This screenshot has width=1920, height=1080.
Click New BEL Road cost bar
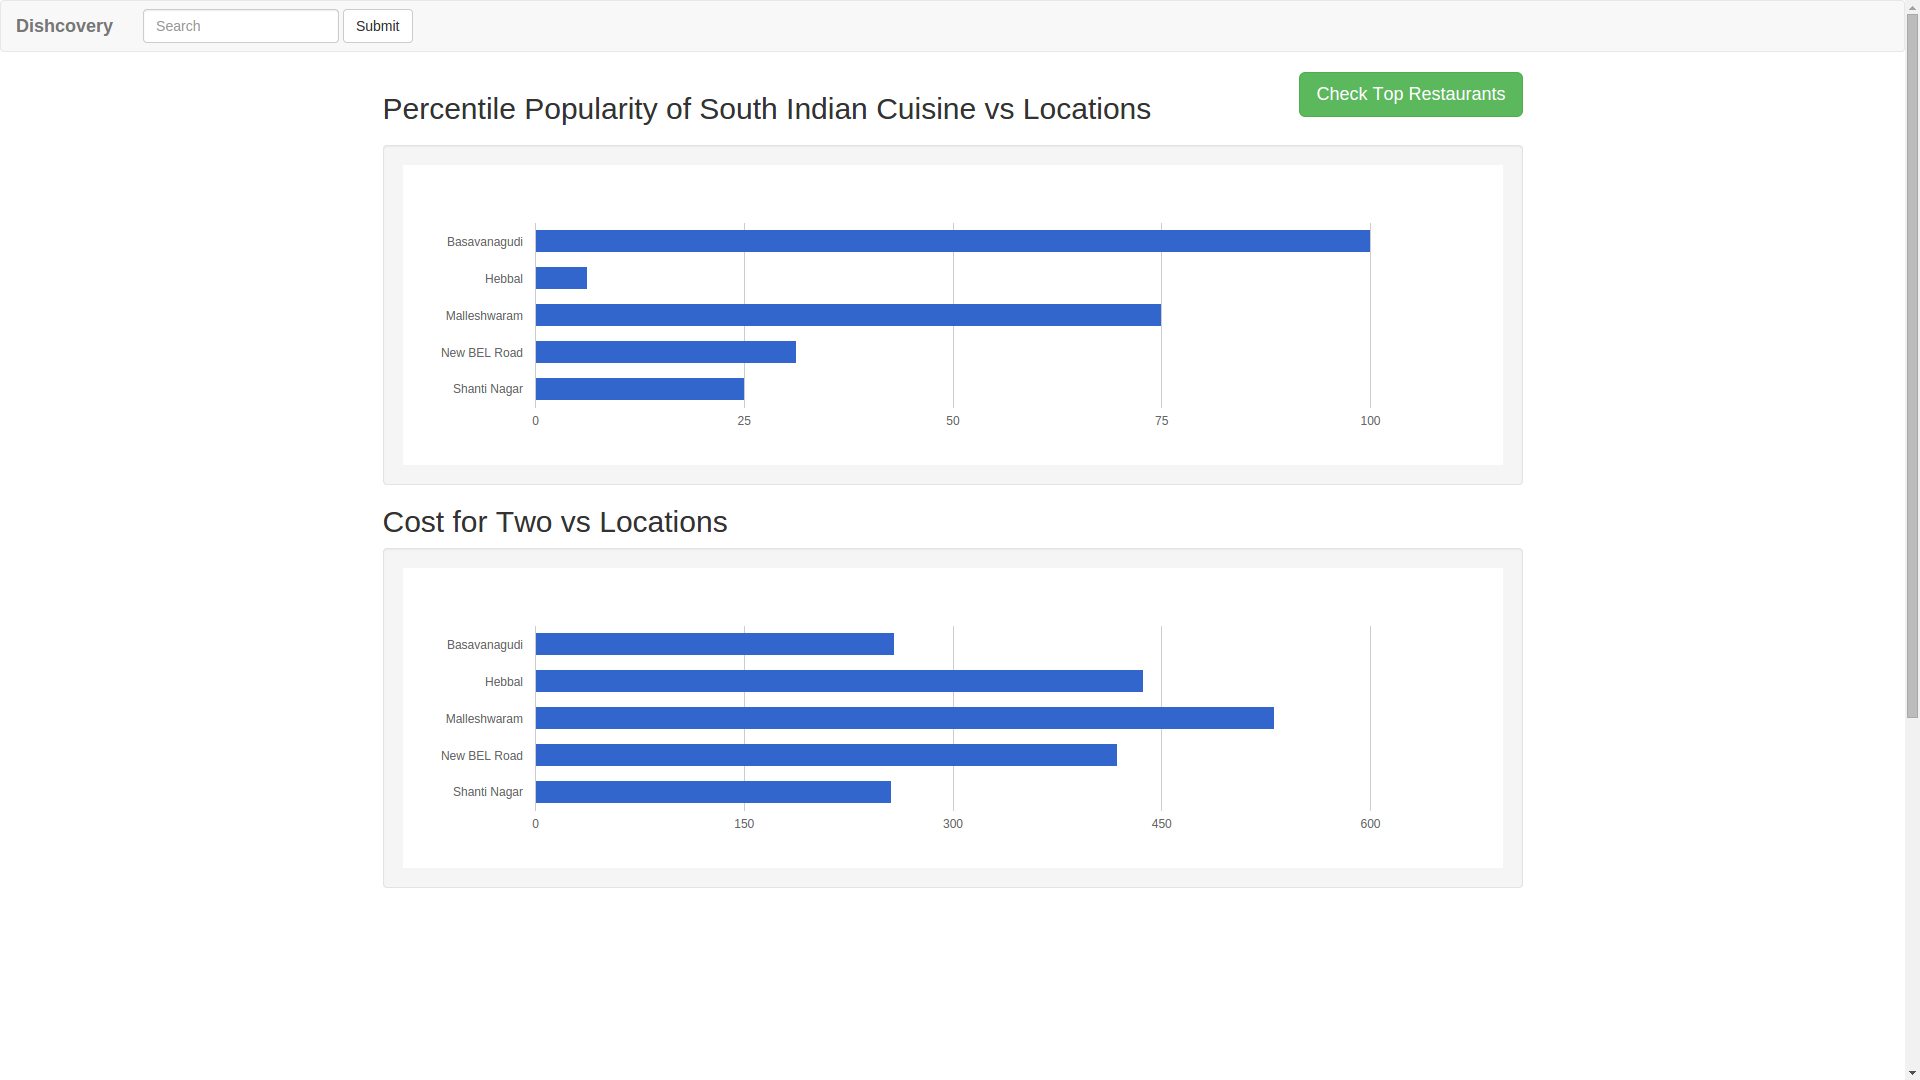(826, 755)
